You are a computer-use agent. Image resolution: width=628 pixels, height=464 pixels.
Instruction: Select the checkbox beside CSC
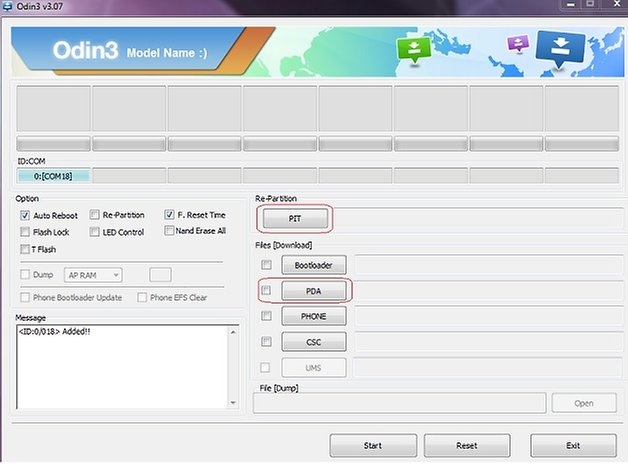tap(266, 341)
